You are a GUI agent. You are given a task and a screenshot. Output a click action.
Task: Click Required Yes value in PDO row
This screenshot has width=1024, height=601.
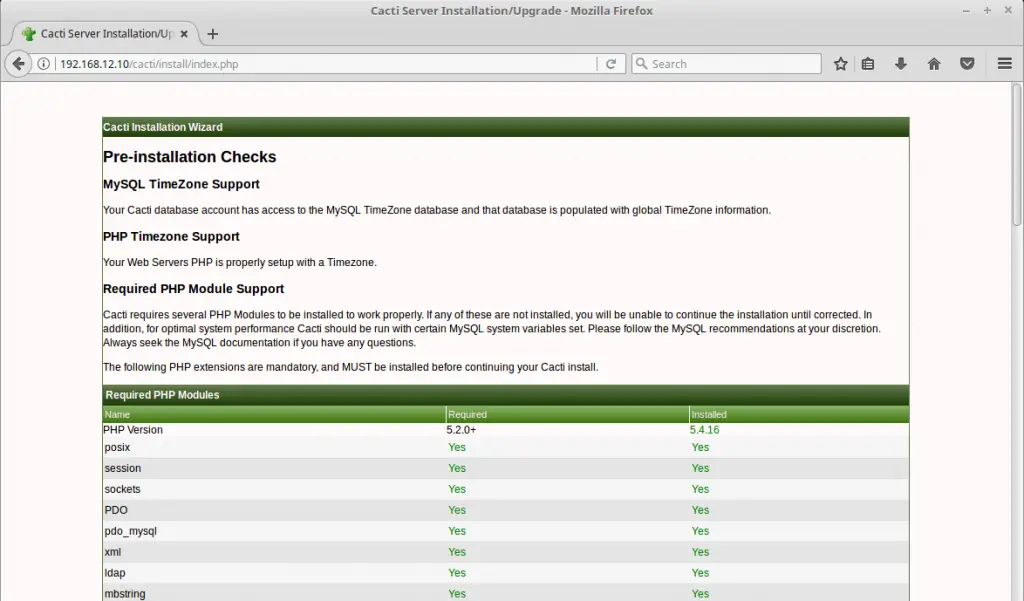(x=456, y=510)
